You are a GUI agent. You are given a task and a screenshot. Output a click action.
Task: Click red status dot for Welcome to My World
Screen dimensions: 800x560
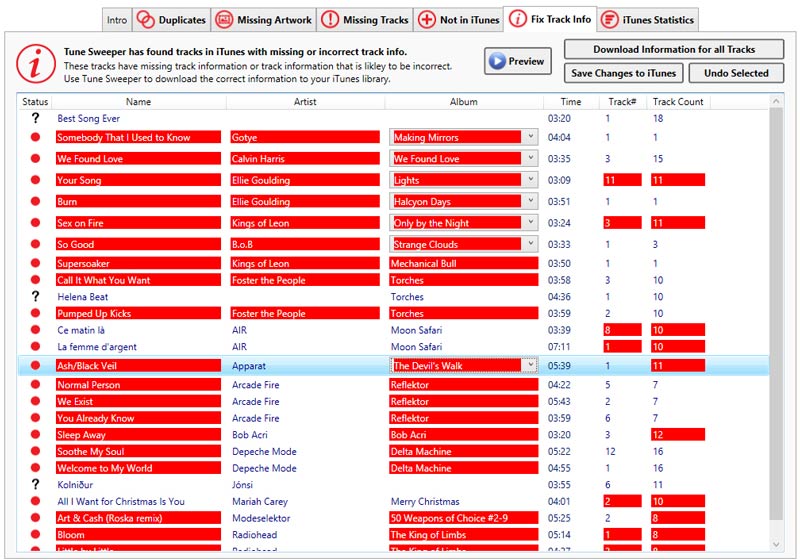click(x=35, y=468)
